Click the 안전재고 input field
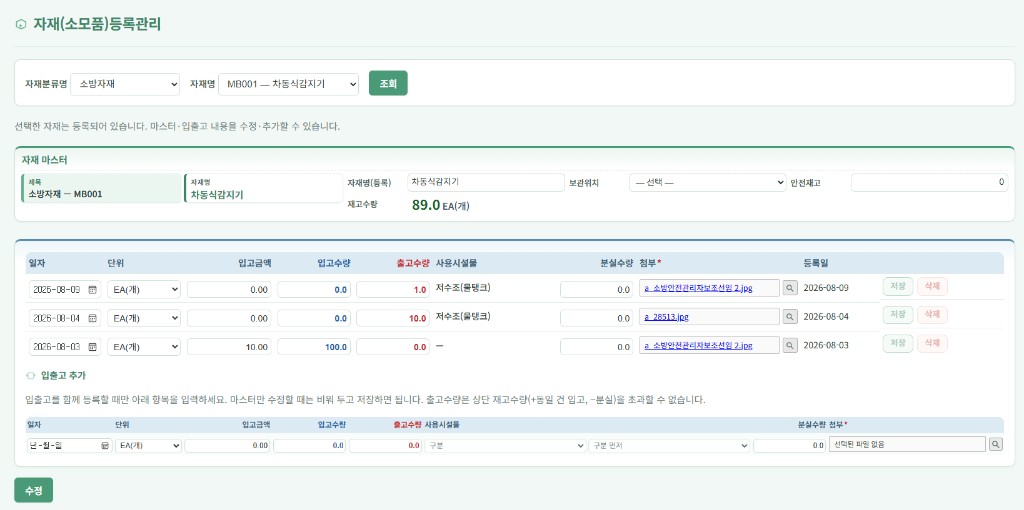The image size is (1024, 510). point(930,183)
